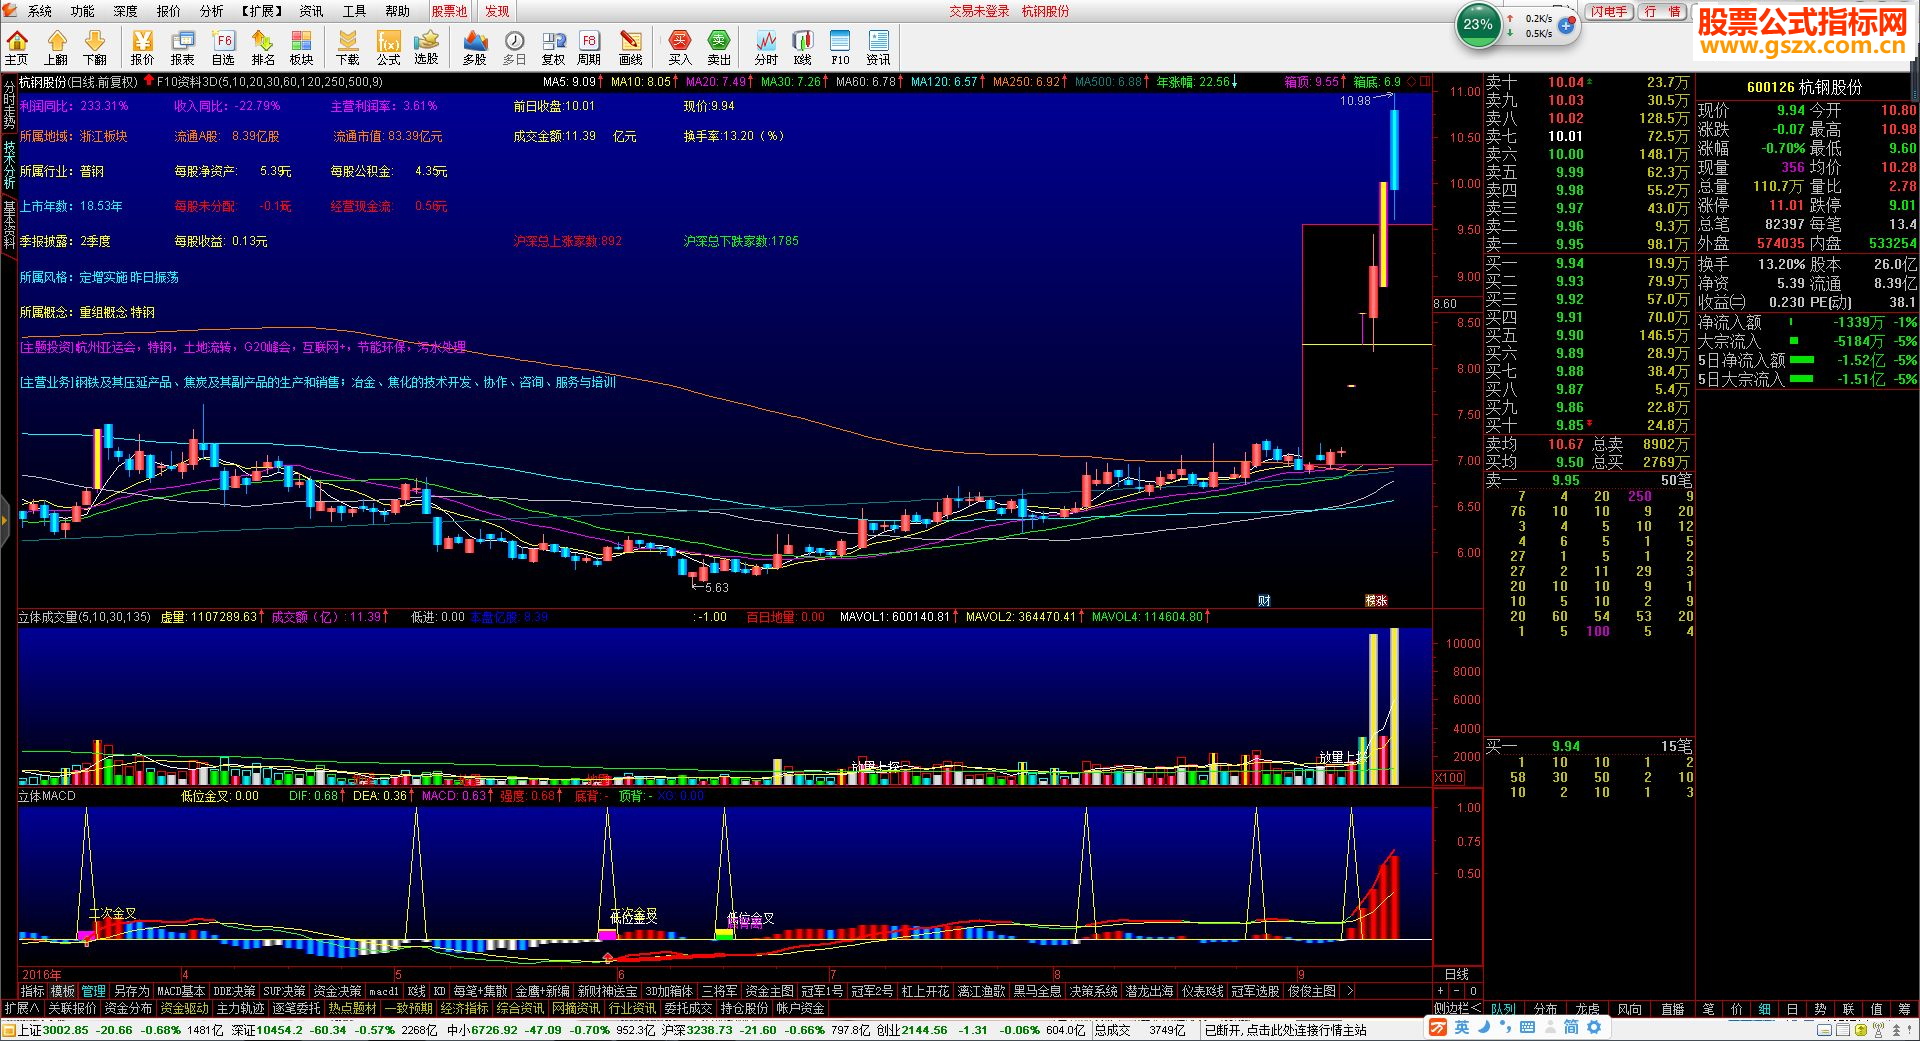Click the IME settings gear icon
The height and width of the screenshot is (1041, 1920).
pos(1594,1028)
